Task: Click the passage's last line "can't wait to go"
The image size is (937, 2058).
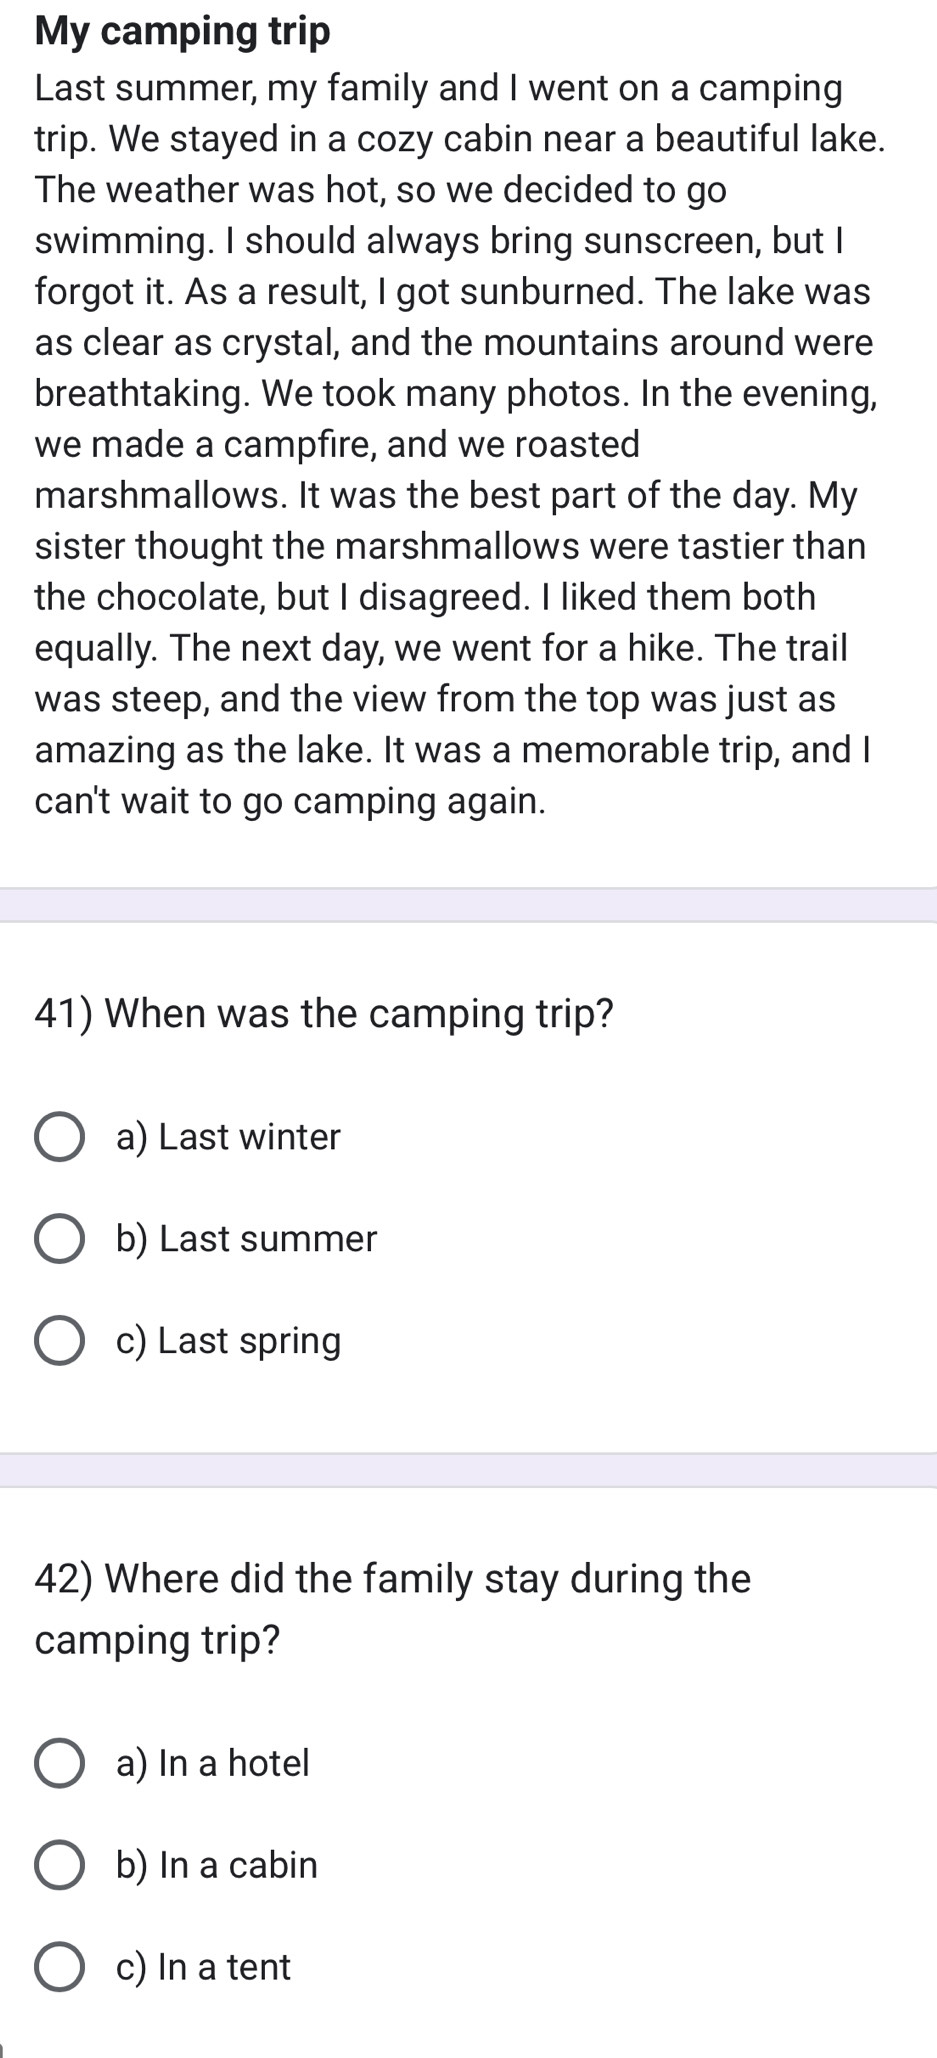Action: point(290,802)
